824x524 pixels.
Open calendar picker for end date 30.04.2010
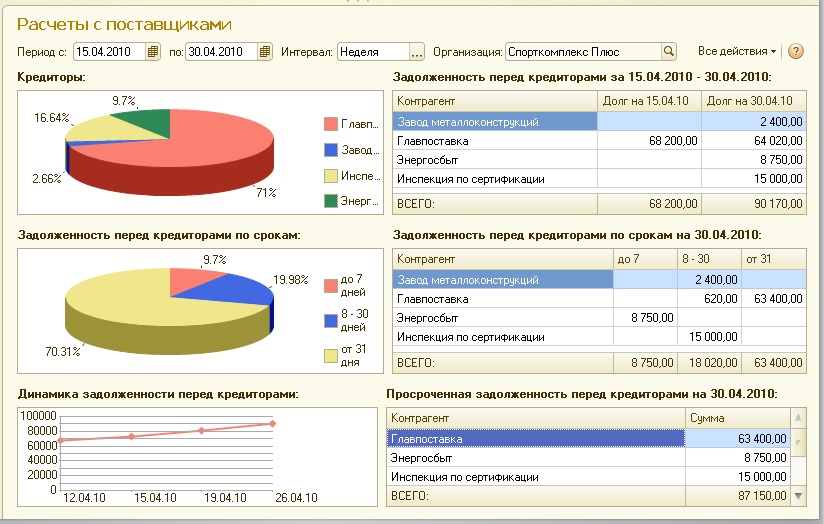pyautogui.click(x=265, y=52)
